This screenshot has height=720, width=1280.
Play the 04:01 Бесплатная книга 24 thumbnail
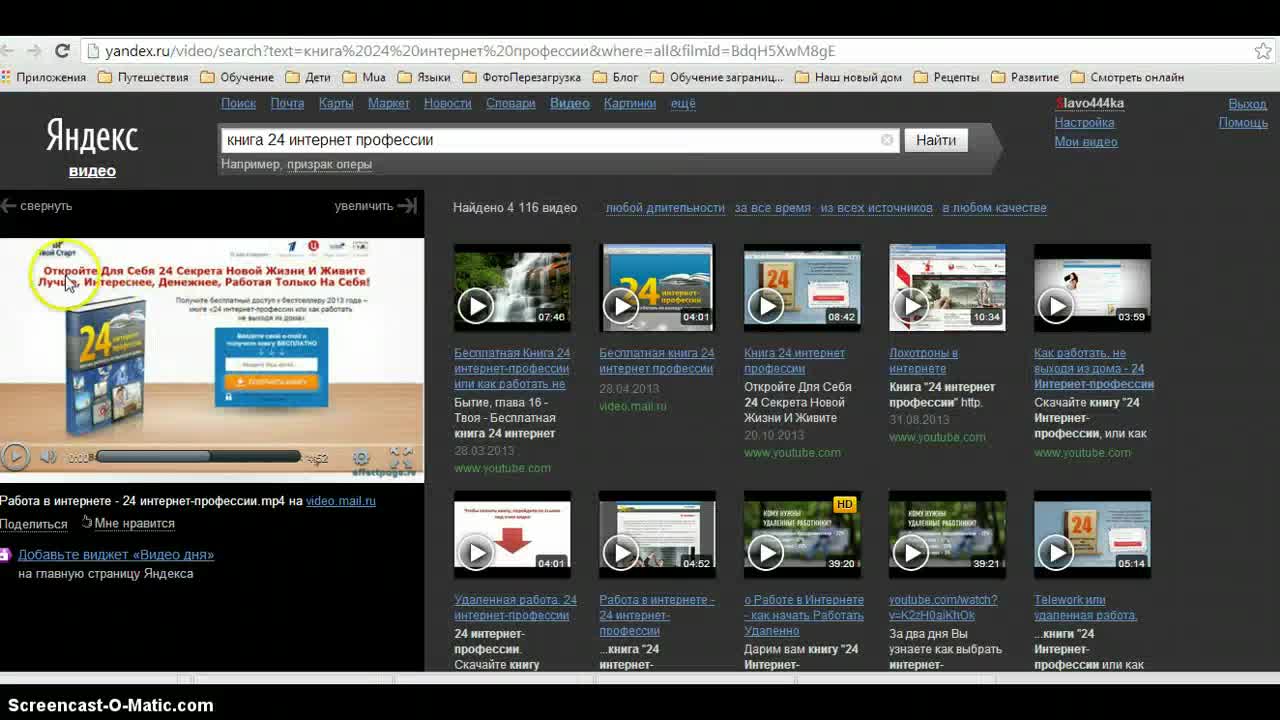[x=657, y=287]
